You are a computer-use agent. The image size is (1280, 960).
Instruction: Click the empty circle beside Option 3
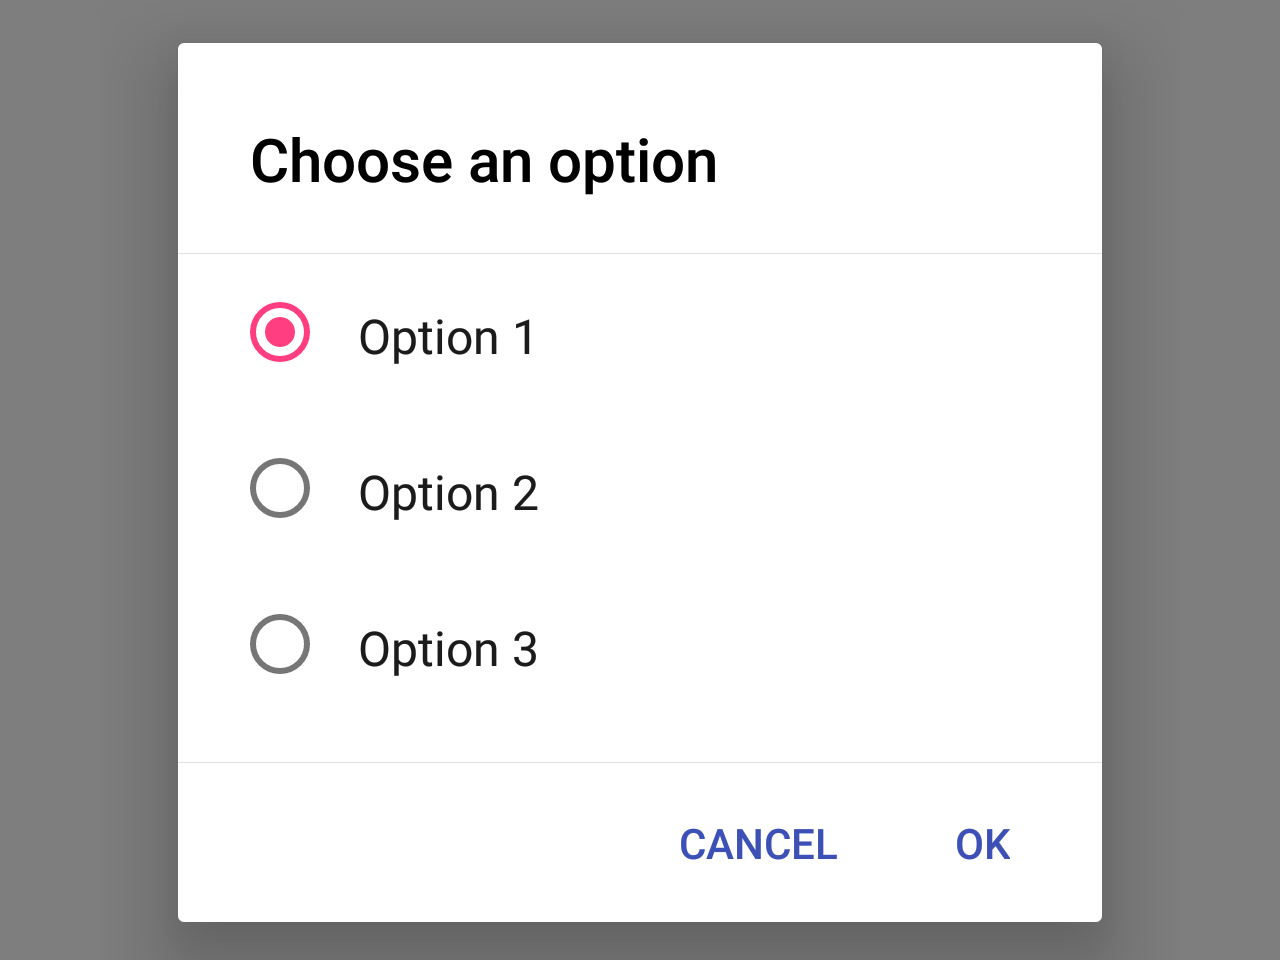[280, 644]
